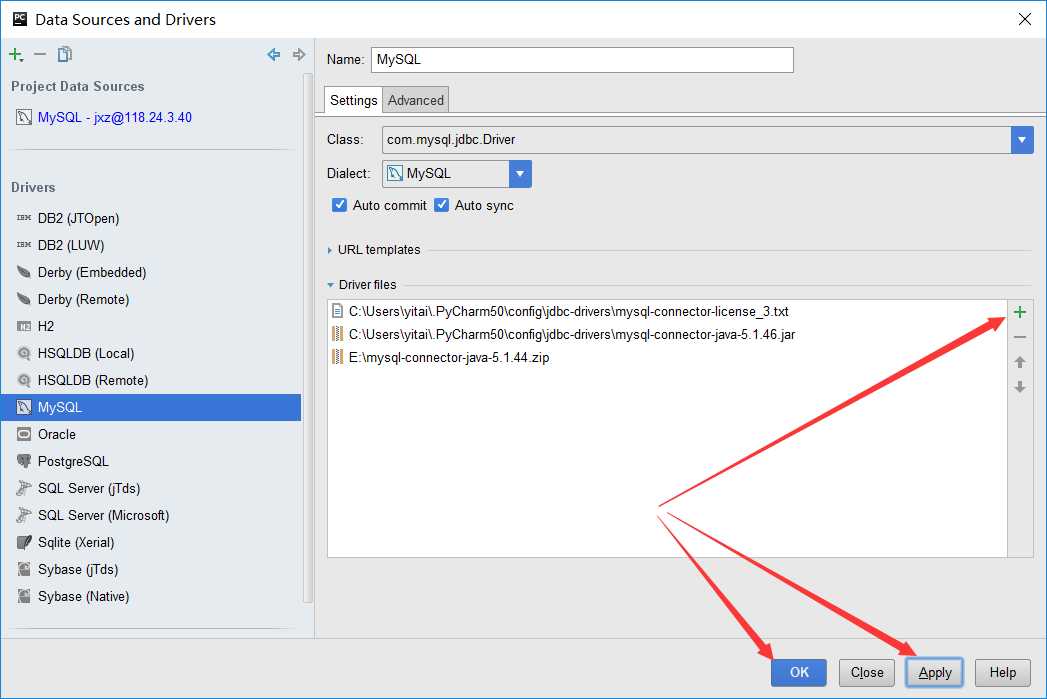Toggle the Auto sync checkbox
The height and width of the screenshot is (699, 1047).
[441, 205]
